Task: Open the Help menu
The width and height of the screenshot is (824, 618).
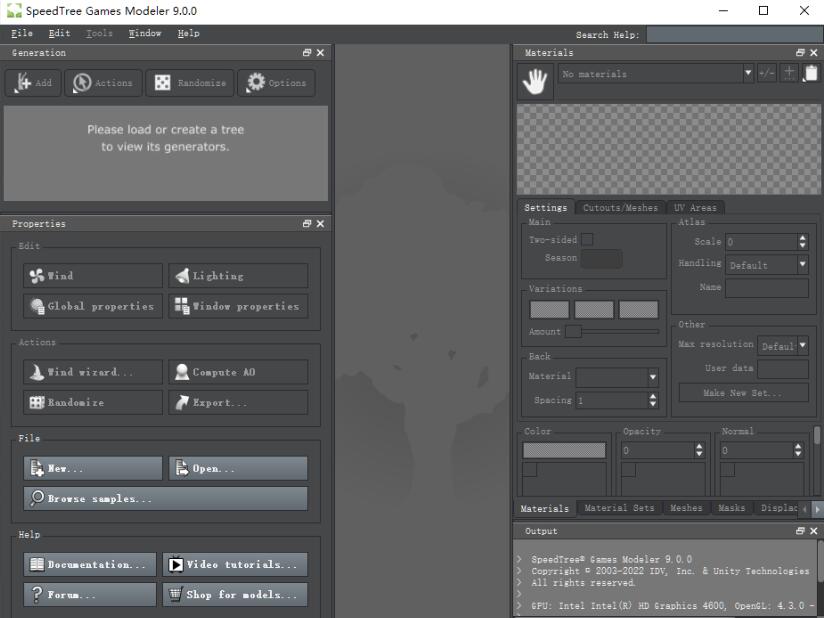Action: click(189, 33)
